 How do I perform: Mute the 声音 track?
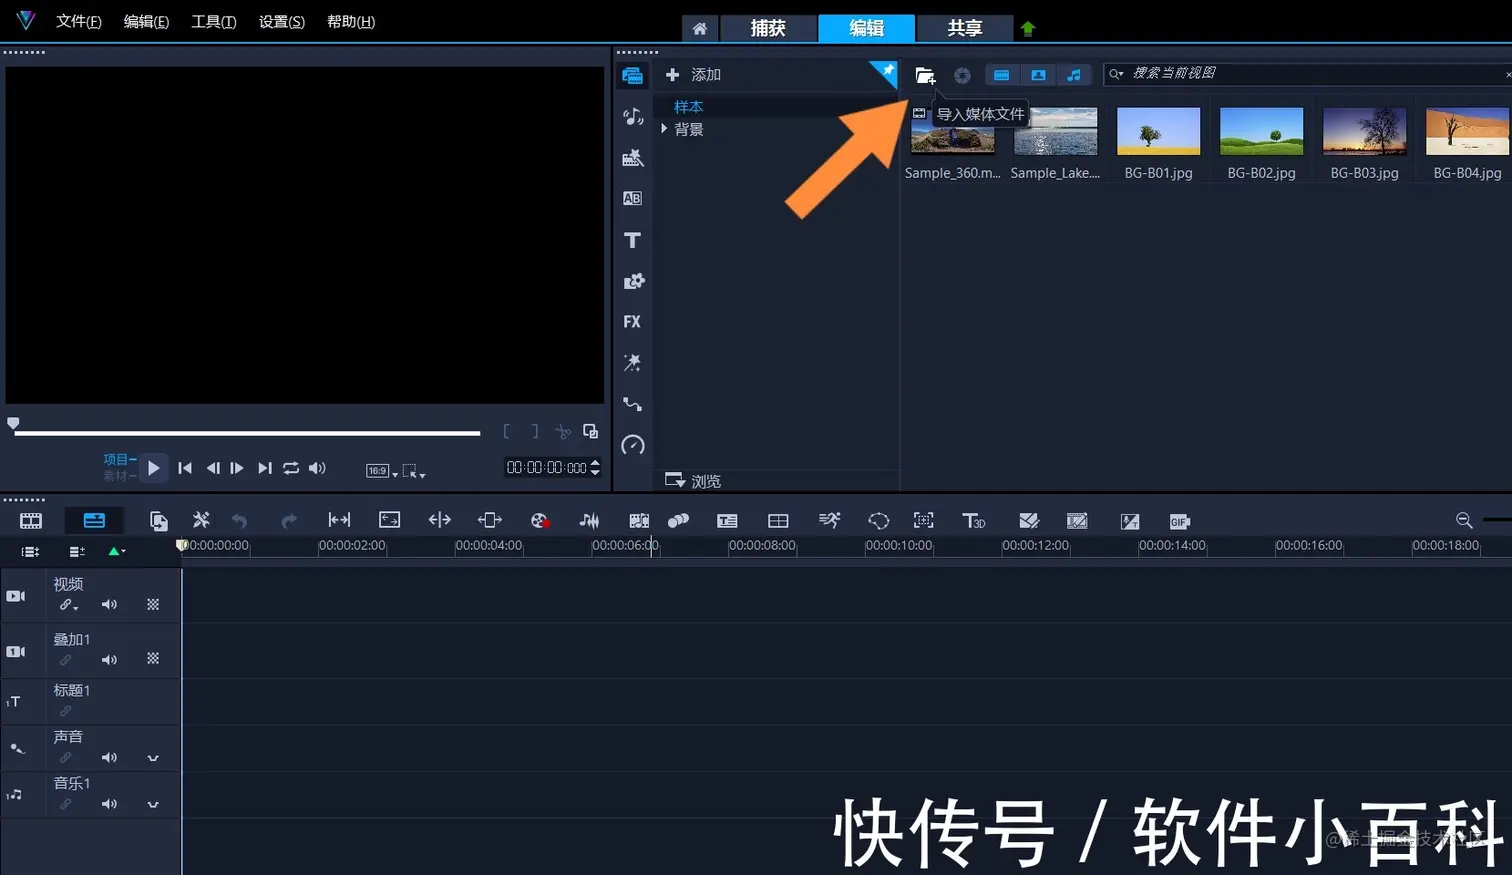point(109,757)
